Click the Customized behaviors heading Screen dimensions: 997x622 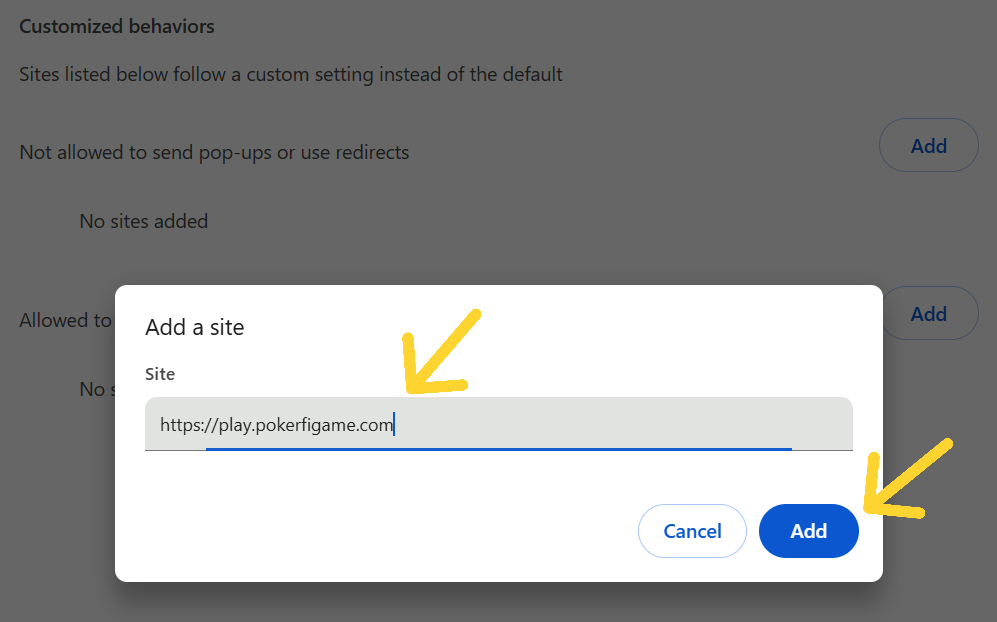(117, 27)
